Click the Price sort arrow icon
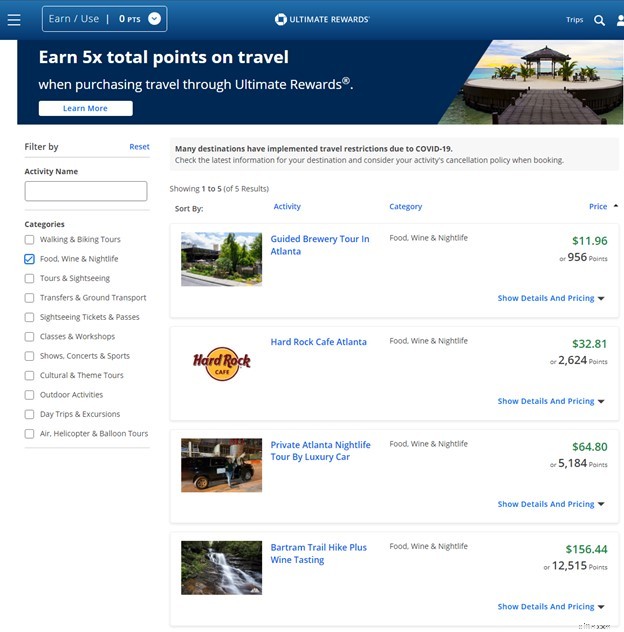 [615, 205]
